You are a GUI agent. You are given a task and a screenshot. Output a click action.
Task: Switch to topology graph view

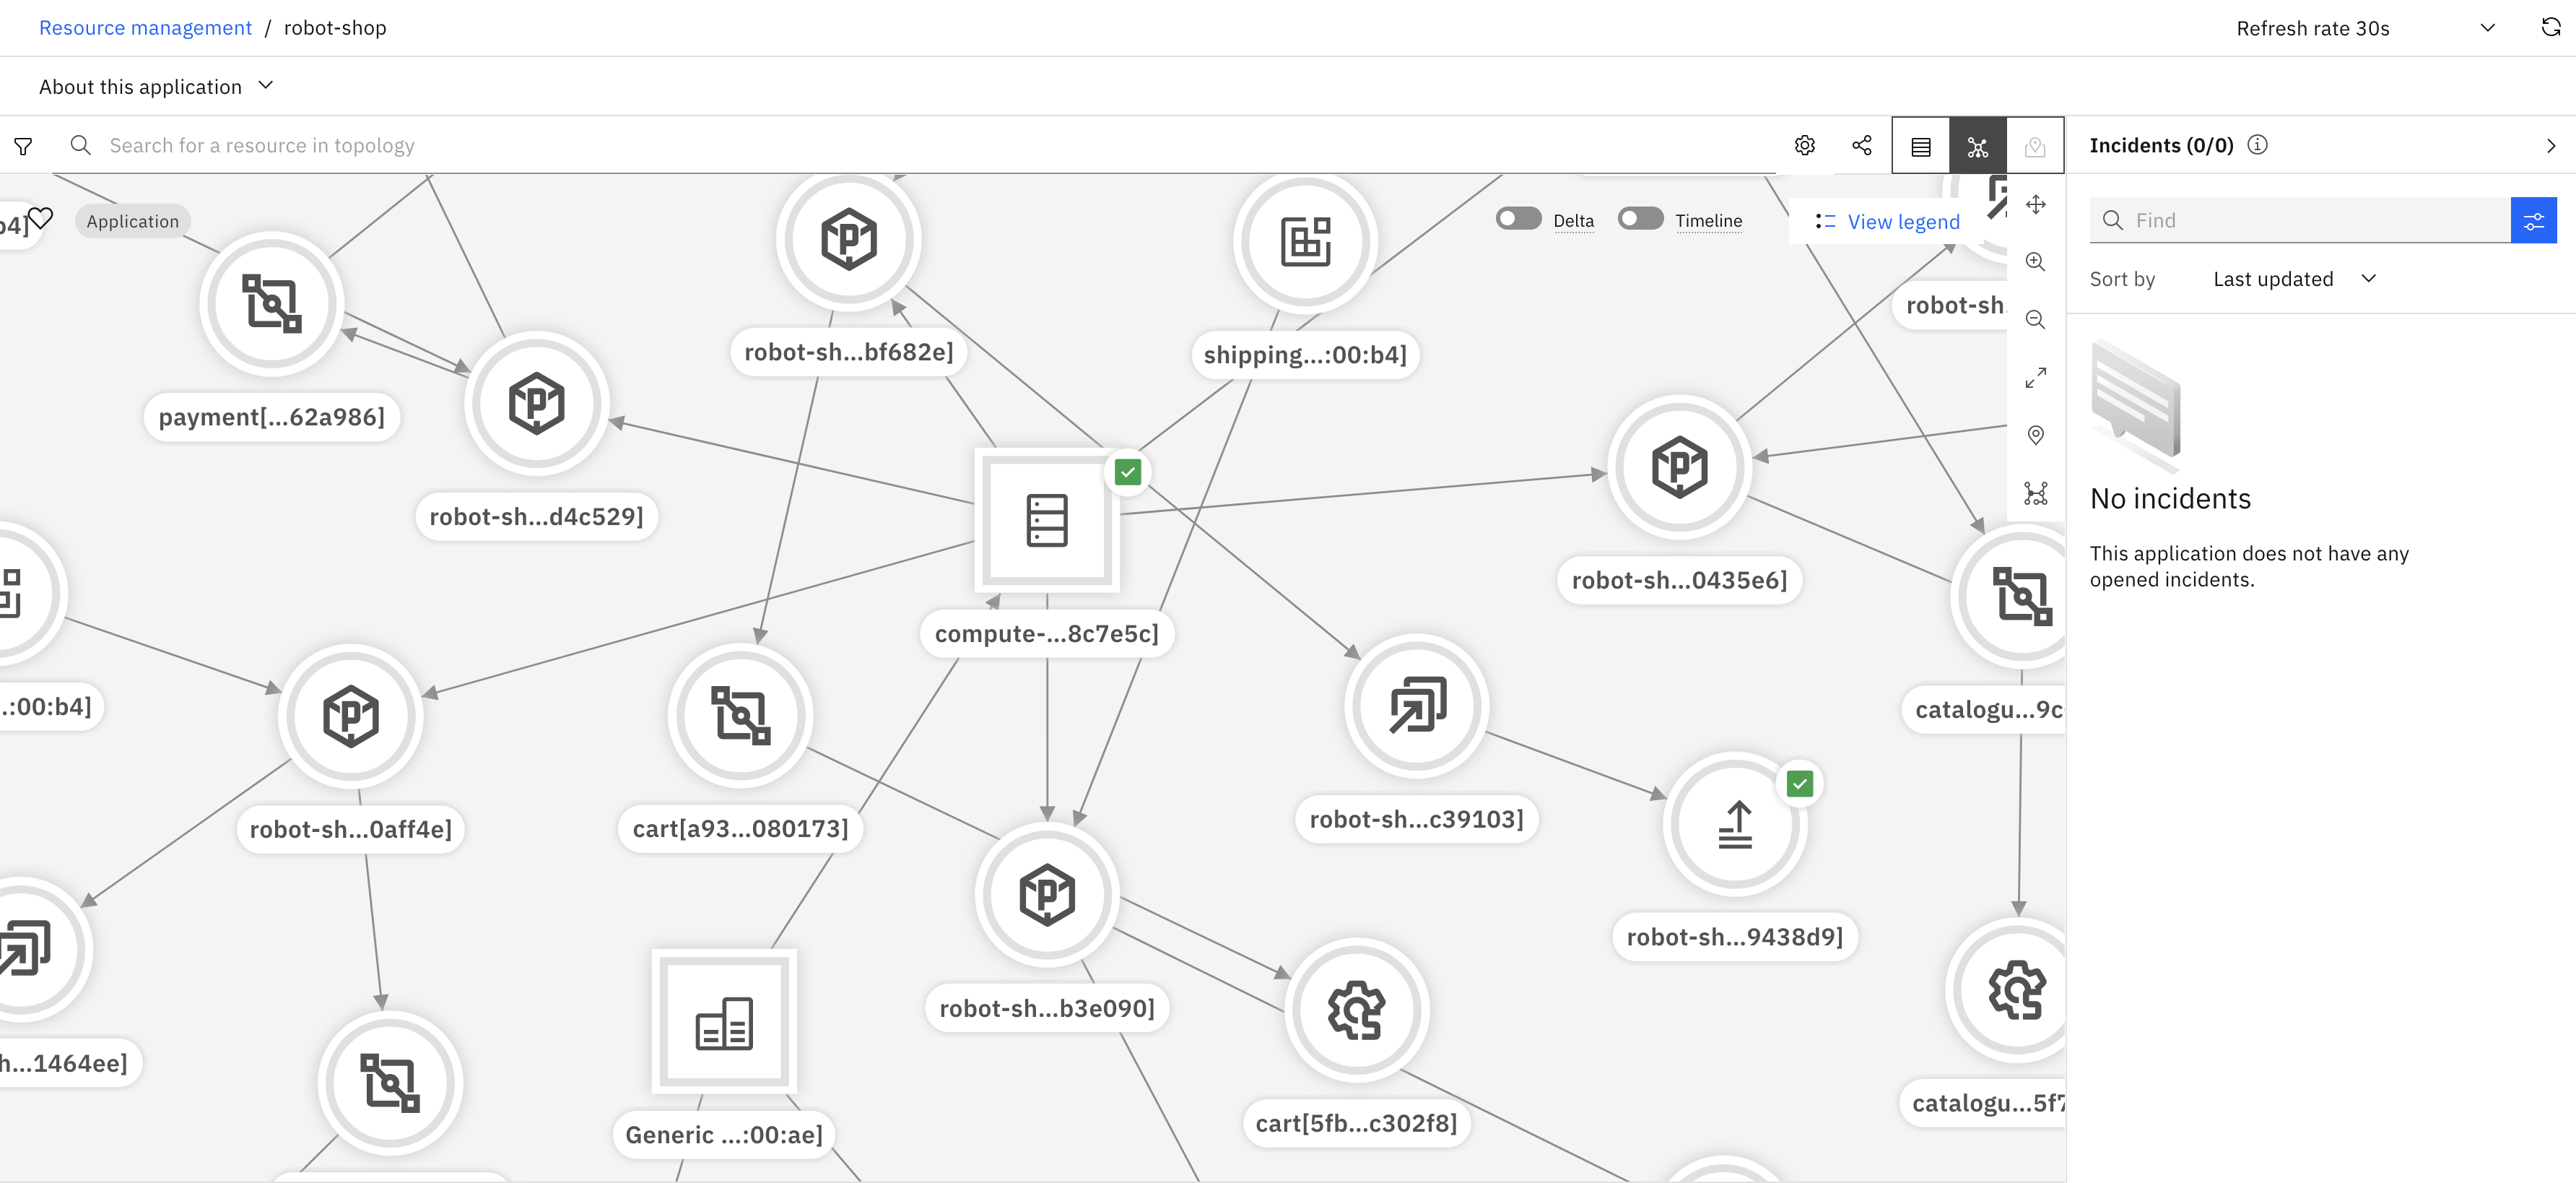(1978, 146)
